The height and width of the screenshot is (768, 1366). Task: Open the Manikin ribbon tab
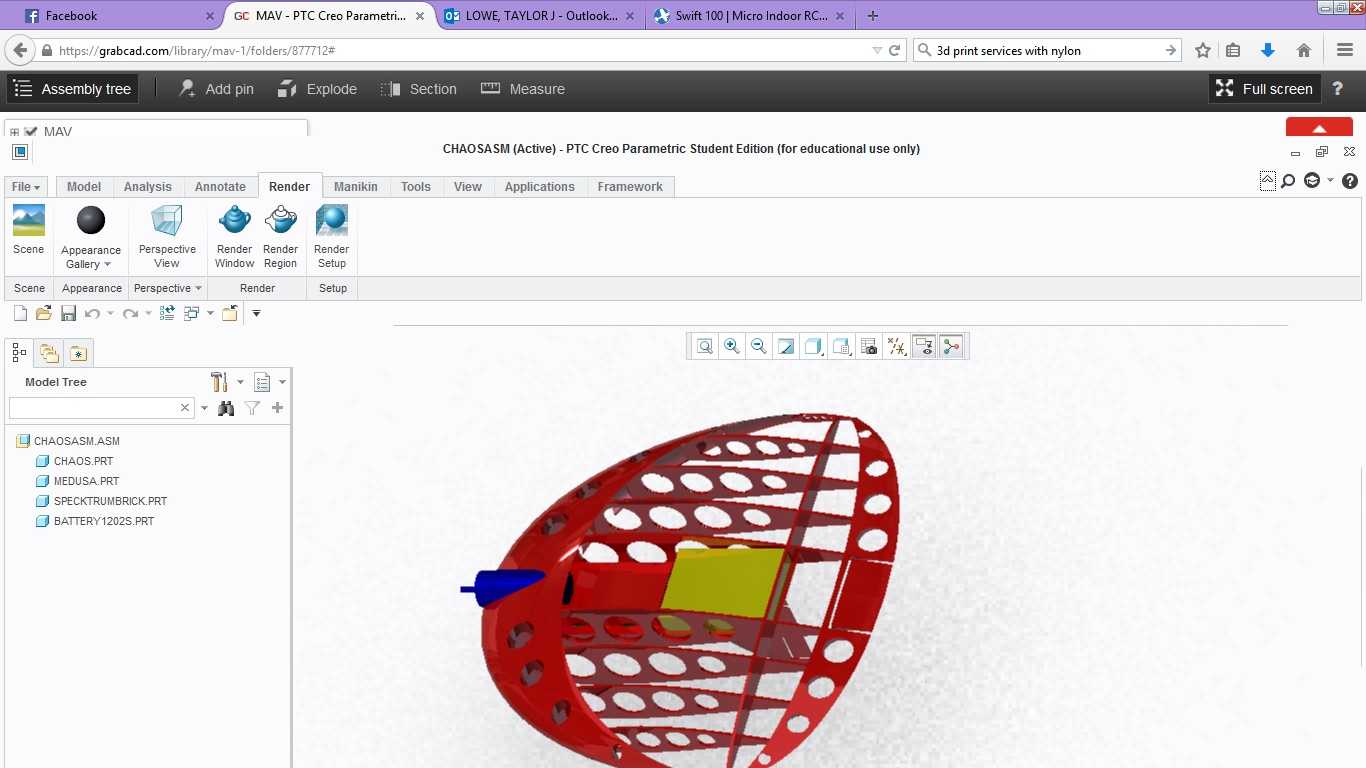coord(356,187)
